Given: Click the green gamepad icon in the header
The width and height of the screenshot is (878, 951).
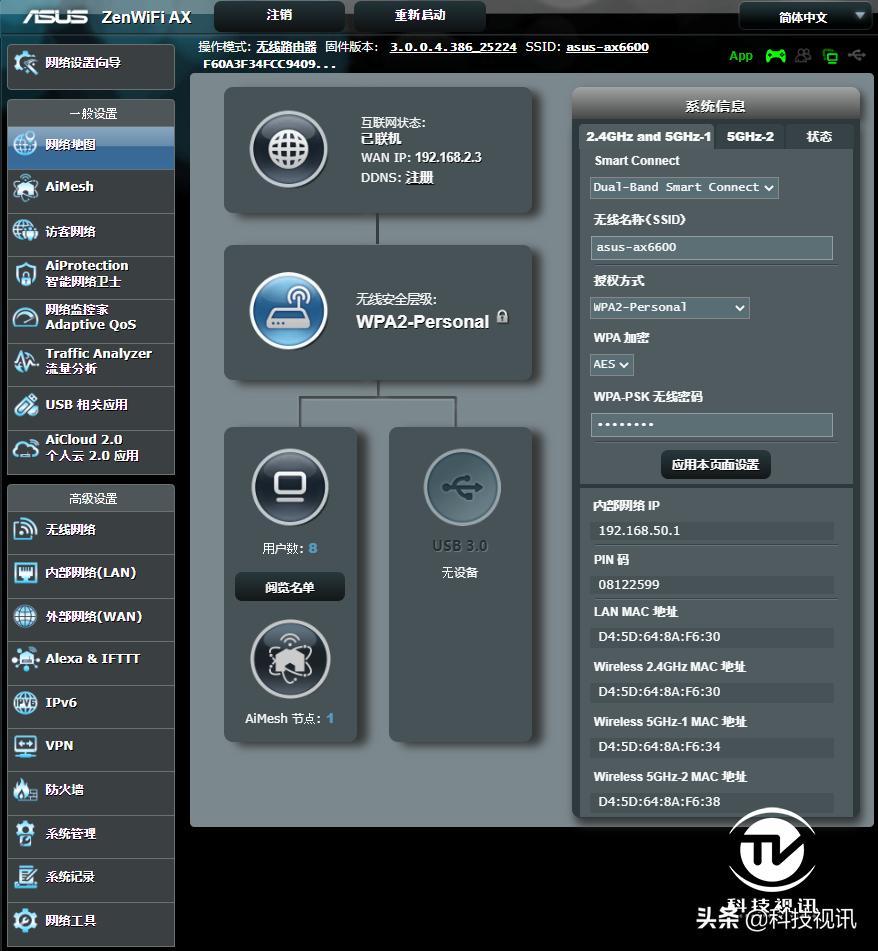Looking at the screenshot, I should [x=776, y=56].
